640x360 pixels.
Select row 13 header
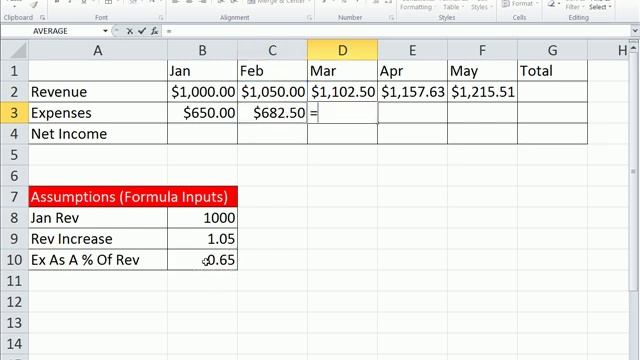pyautogui.click(x=14, y=323)
